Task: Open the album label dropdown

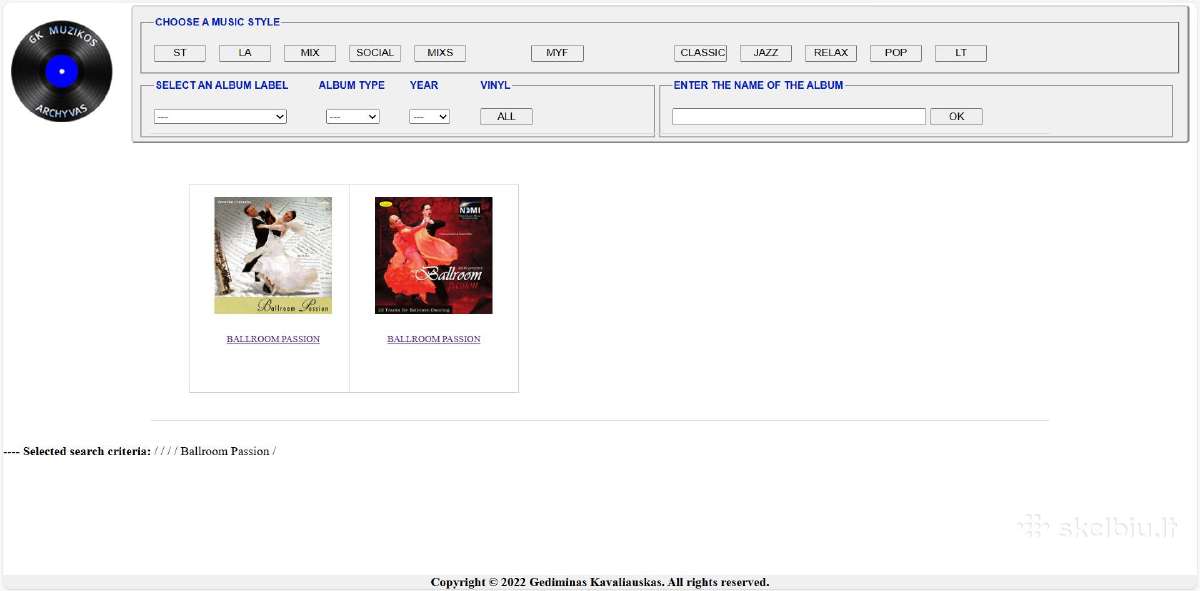Action: 220,117
